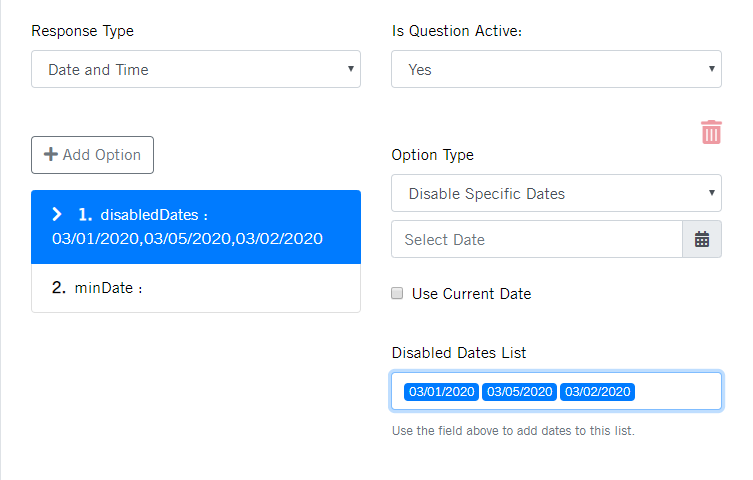The height and width of the screenshot is (480, 753).
Task: Click the helper text about adding dates
Action: tap(513, 431)
